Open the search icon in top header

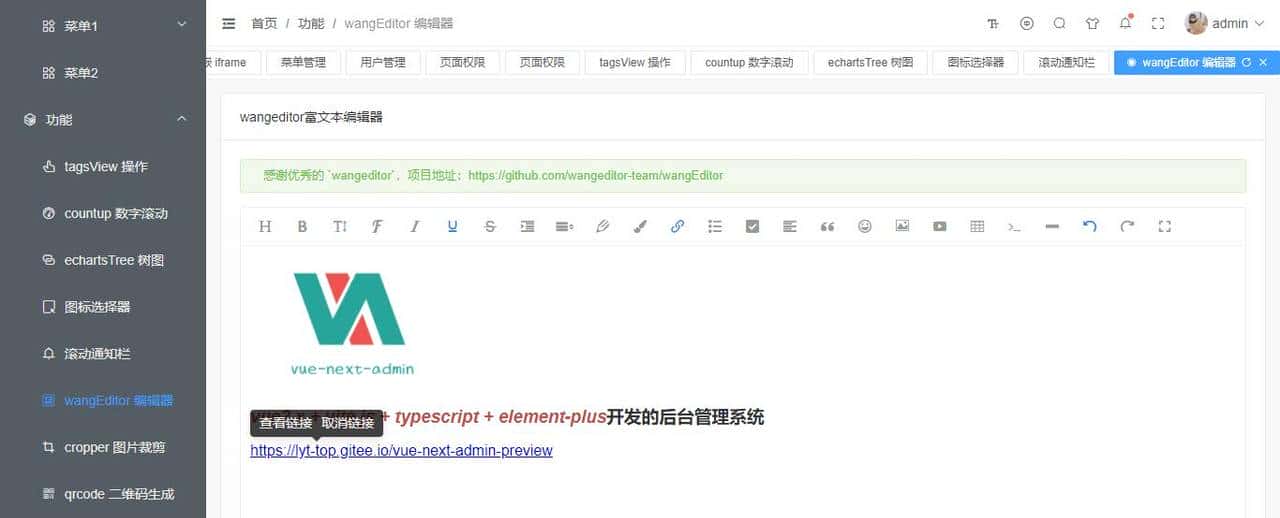(x=1060, y=23)
